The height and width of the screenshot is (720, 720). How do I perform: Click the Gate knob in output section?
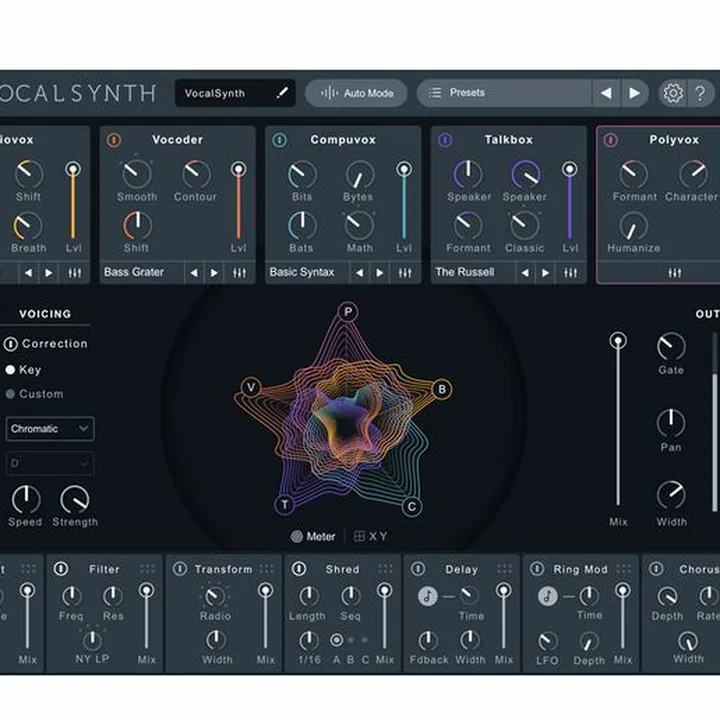click(x=671, y=347)
